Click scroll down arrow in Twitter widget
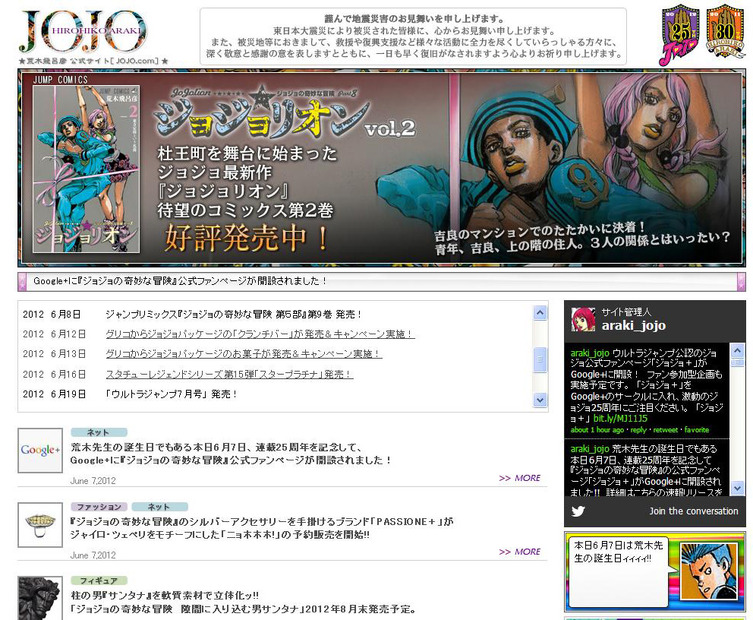This screenshot has width=753, height=620. coord(737,488)
